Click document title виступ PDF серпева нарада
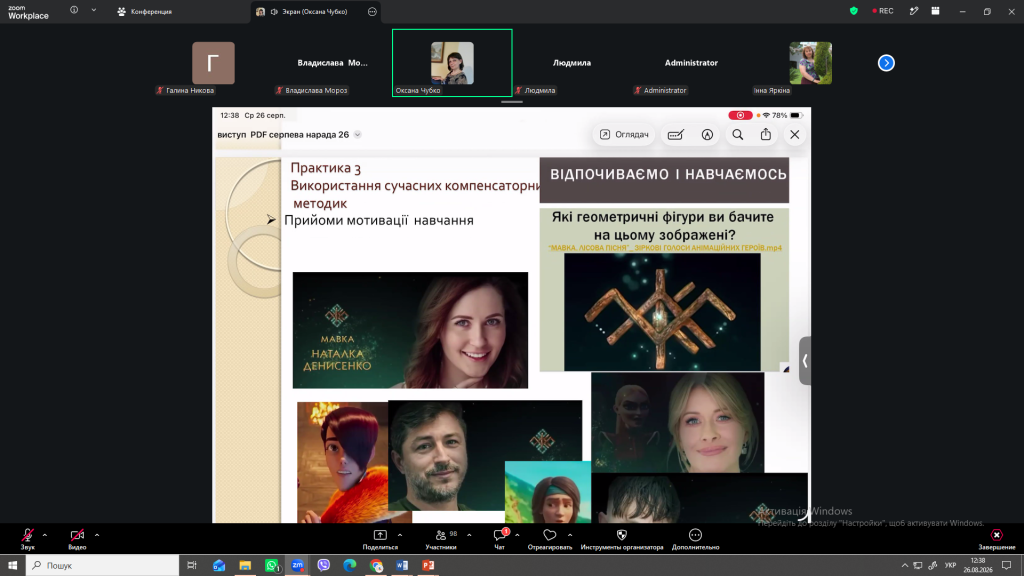 click(283, 135)
